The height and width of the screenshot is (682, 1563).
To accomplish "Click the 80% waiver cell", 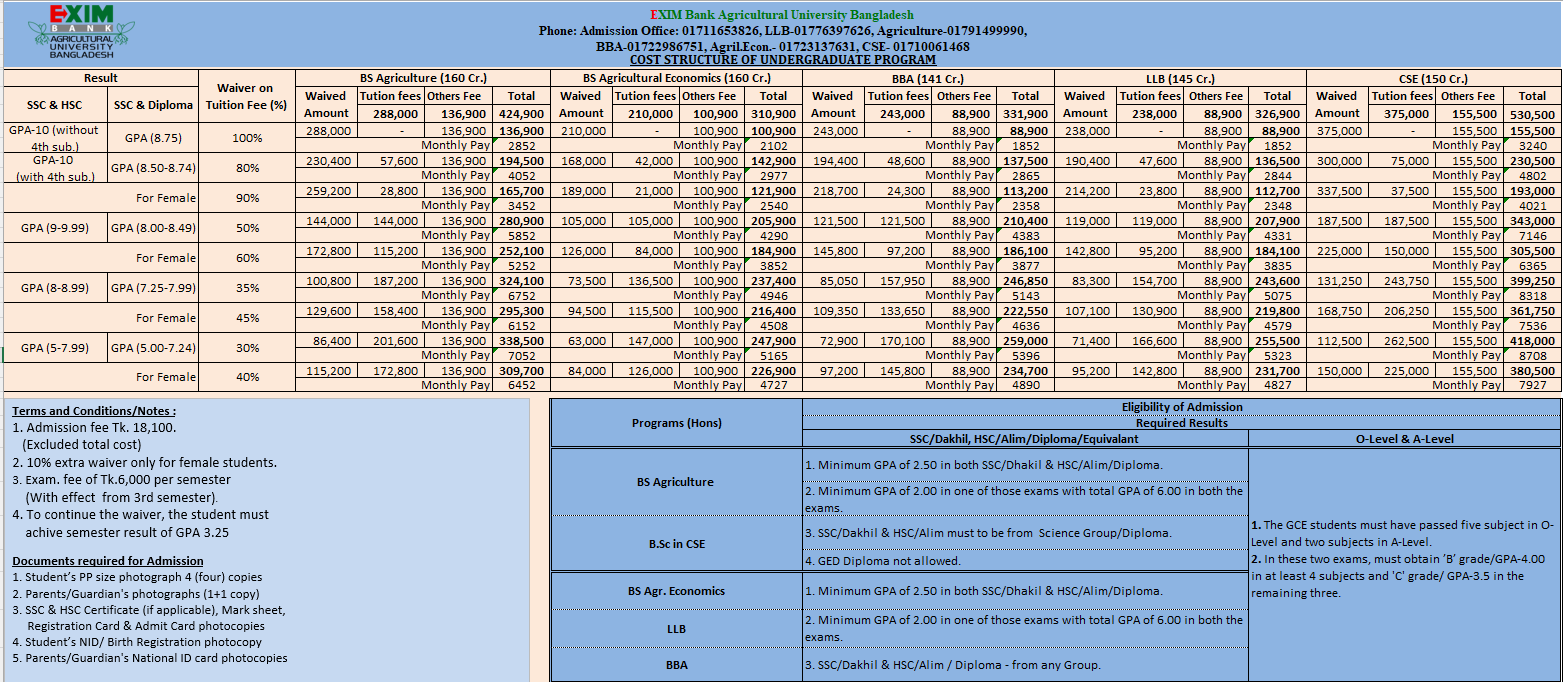I will (246, 168).
